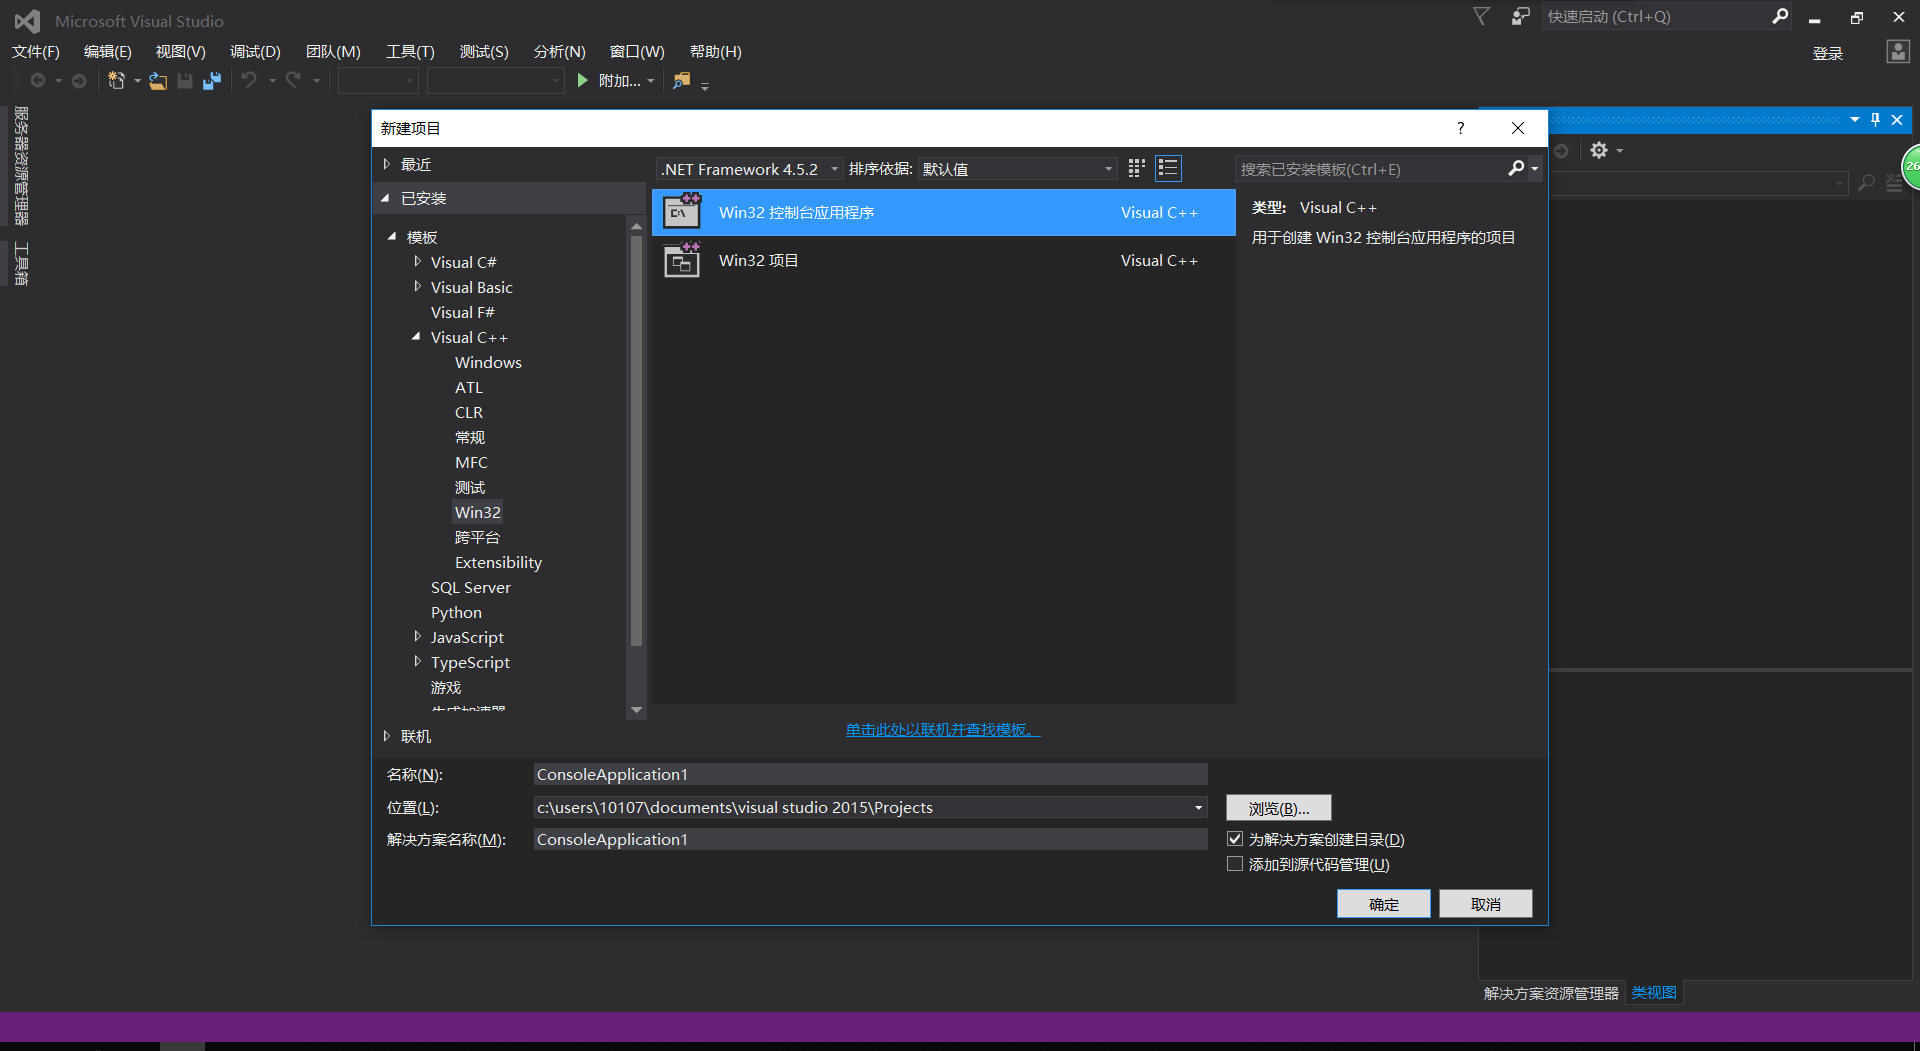Viewport: 1920px width, 1051px height.
Task: Click the 确定 button
Action: (x=1384, y=904)
